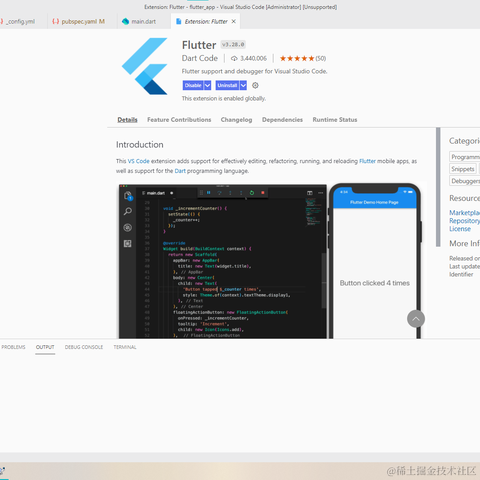
Task: Open the License resource link
Action: (x=460, y=229)
